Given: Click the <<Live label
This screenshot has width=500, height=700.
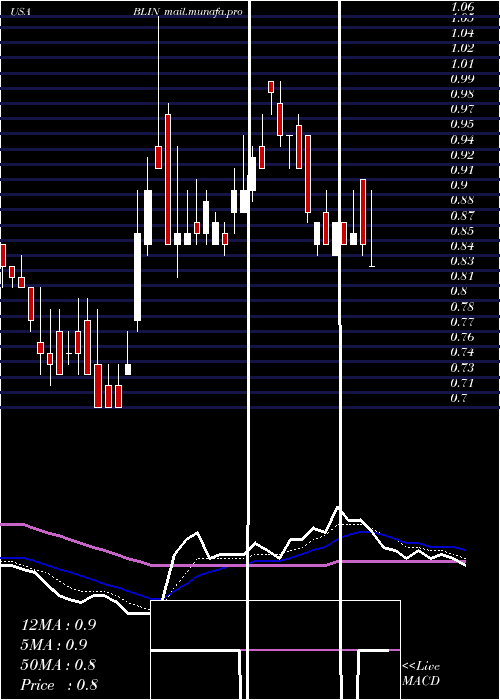Looking at the screenshot, I should 421,667.
